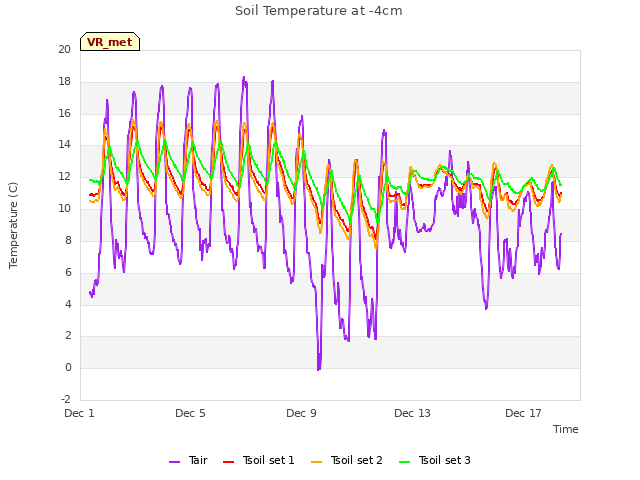
Task: Click the 16 y-axis tick label
Action: pyautogui.click(x=64, y=113)
